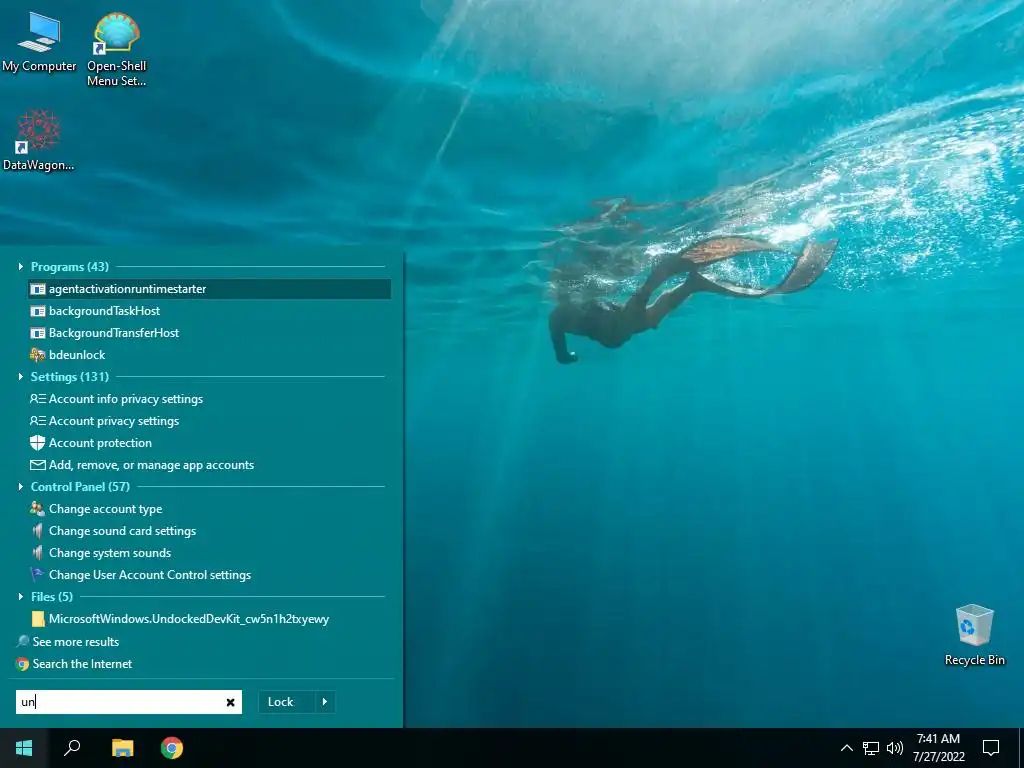Open the Files (5) category header

click(52, 597)
